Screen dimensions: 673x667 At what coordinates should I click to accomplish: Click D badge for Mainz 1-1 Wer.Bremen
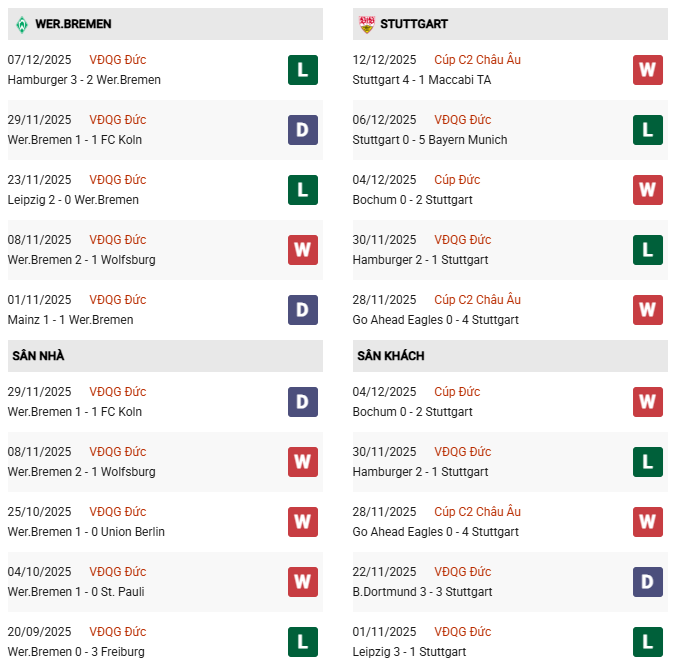tap(302, 310)
